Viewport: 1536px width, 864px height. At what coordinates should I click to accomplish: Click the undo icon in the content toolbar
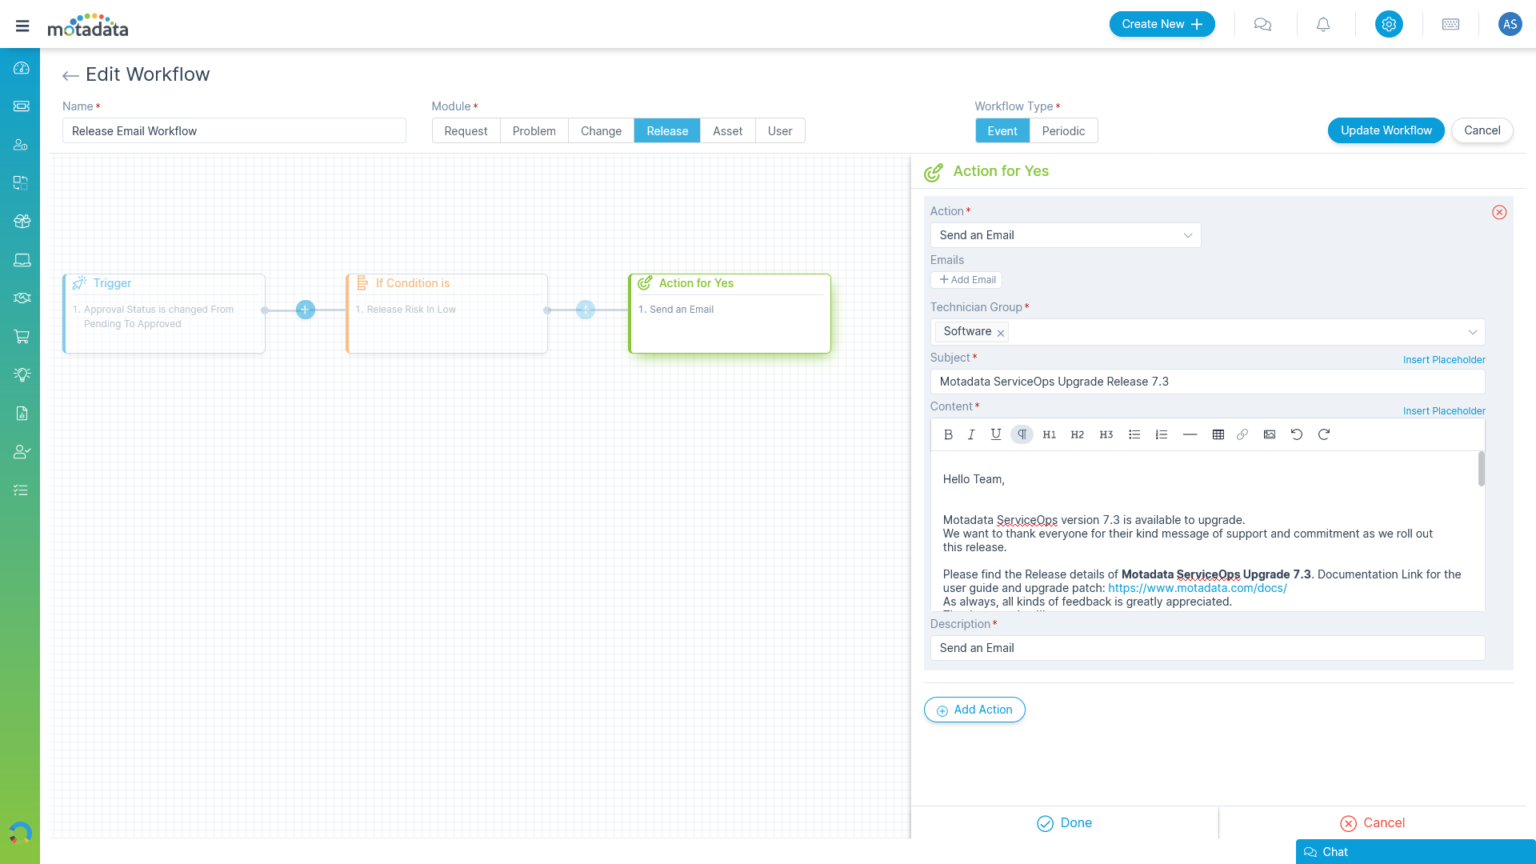(1297, 434)
